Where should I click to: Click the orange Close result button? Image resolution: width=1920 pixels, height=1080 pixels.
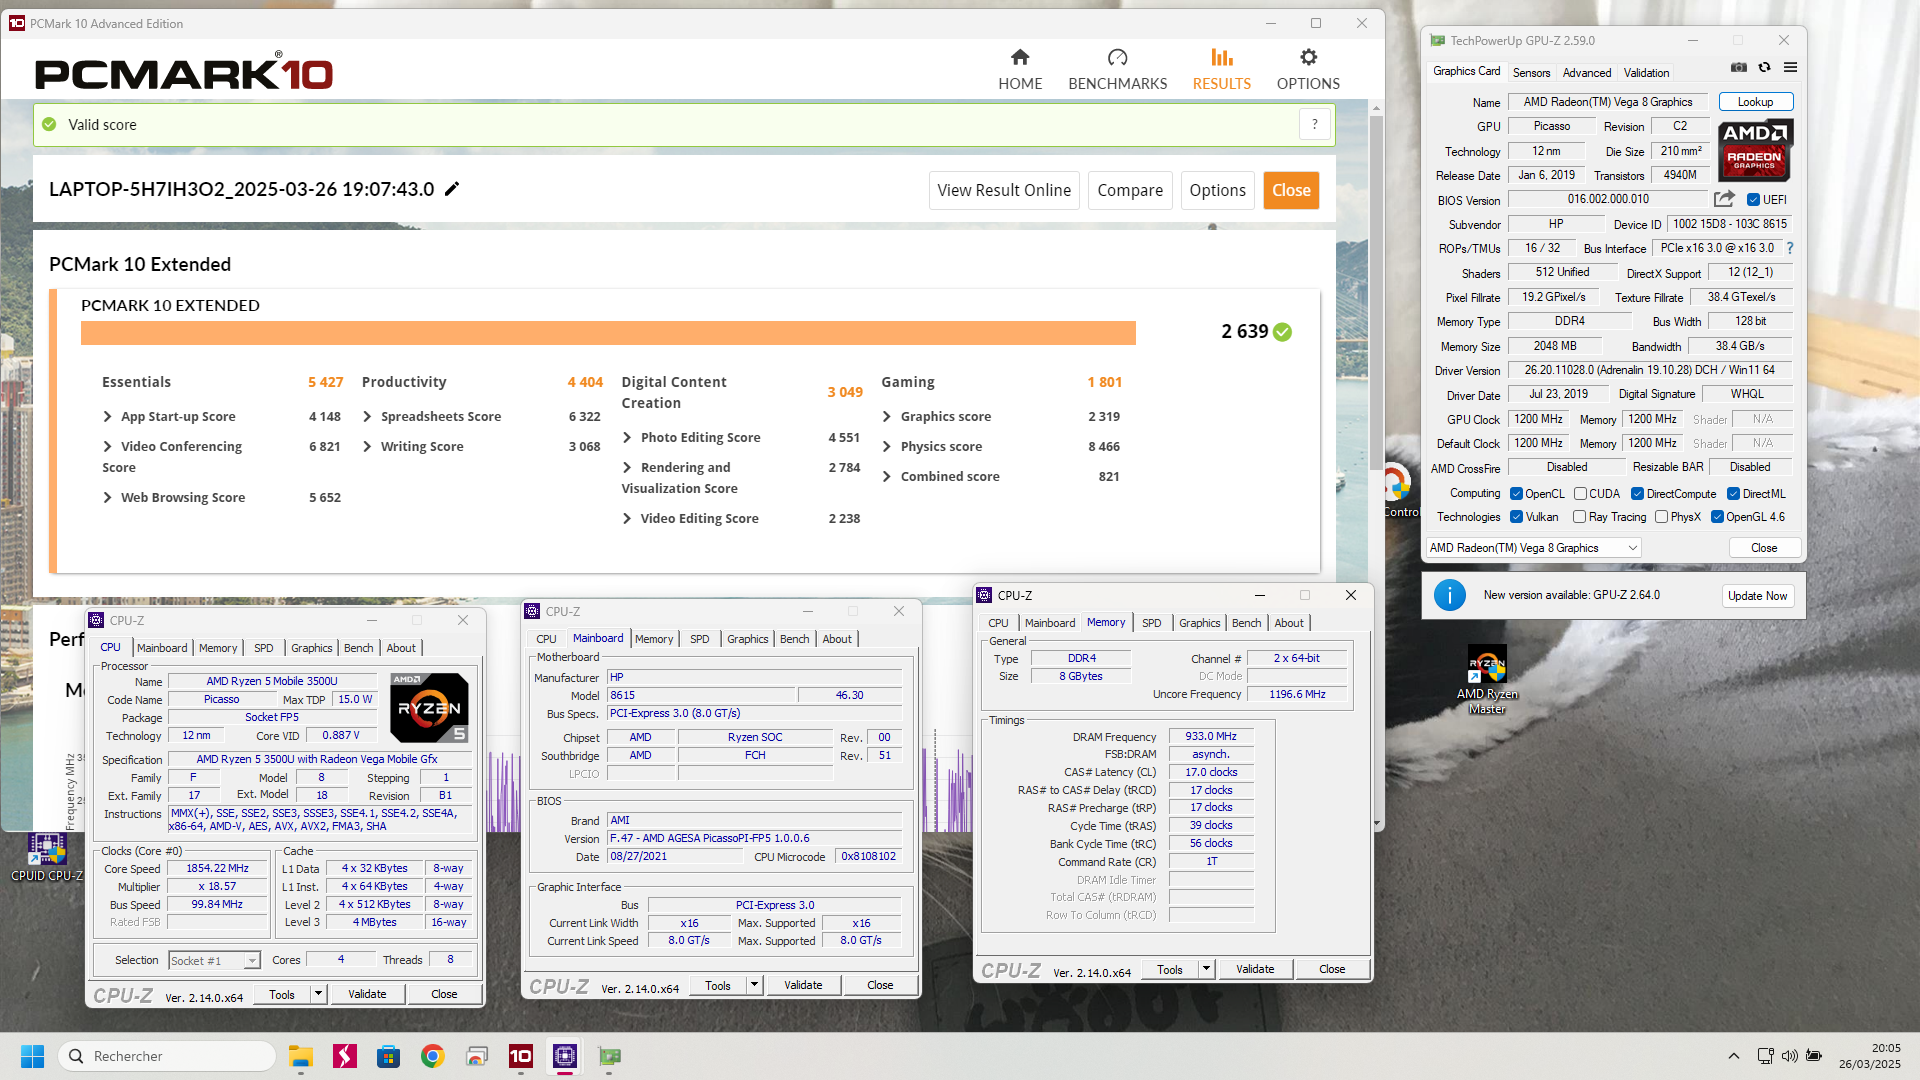click(1291, 190)
